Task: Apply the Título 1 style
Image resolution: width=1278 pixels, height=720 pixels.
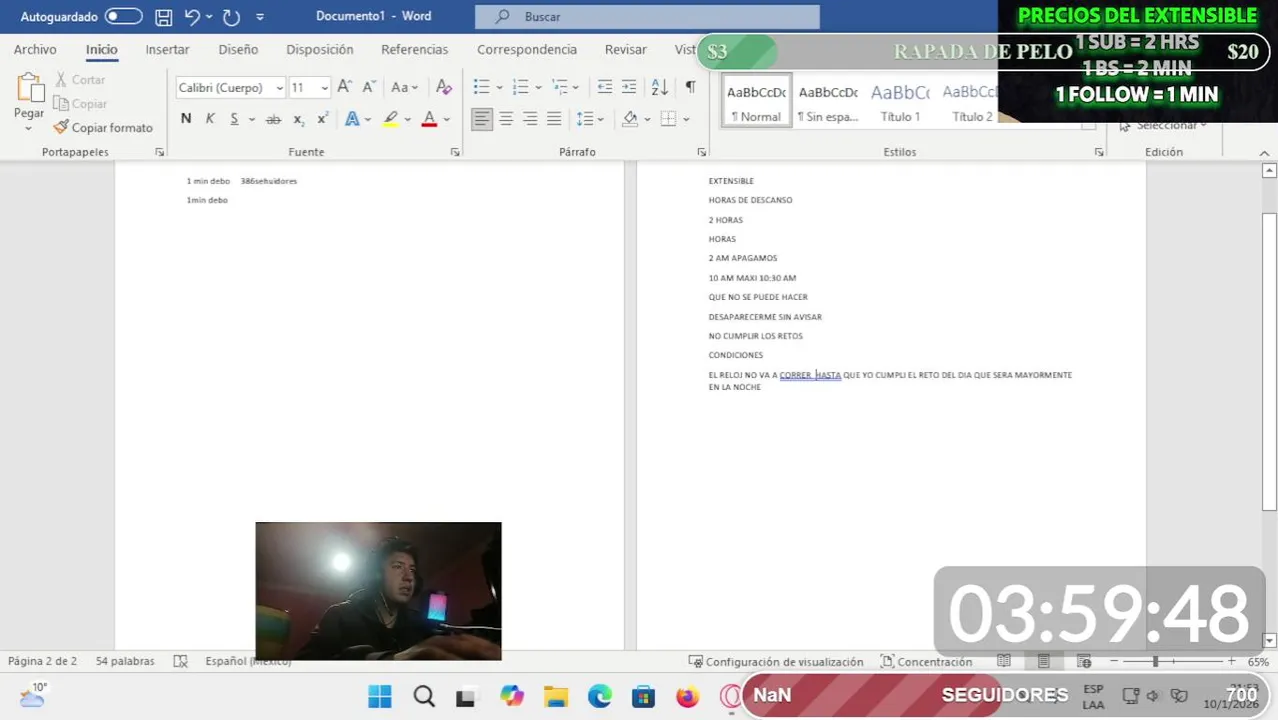Action: point(900,101)
